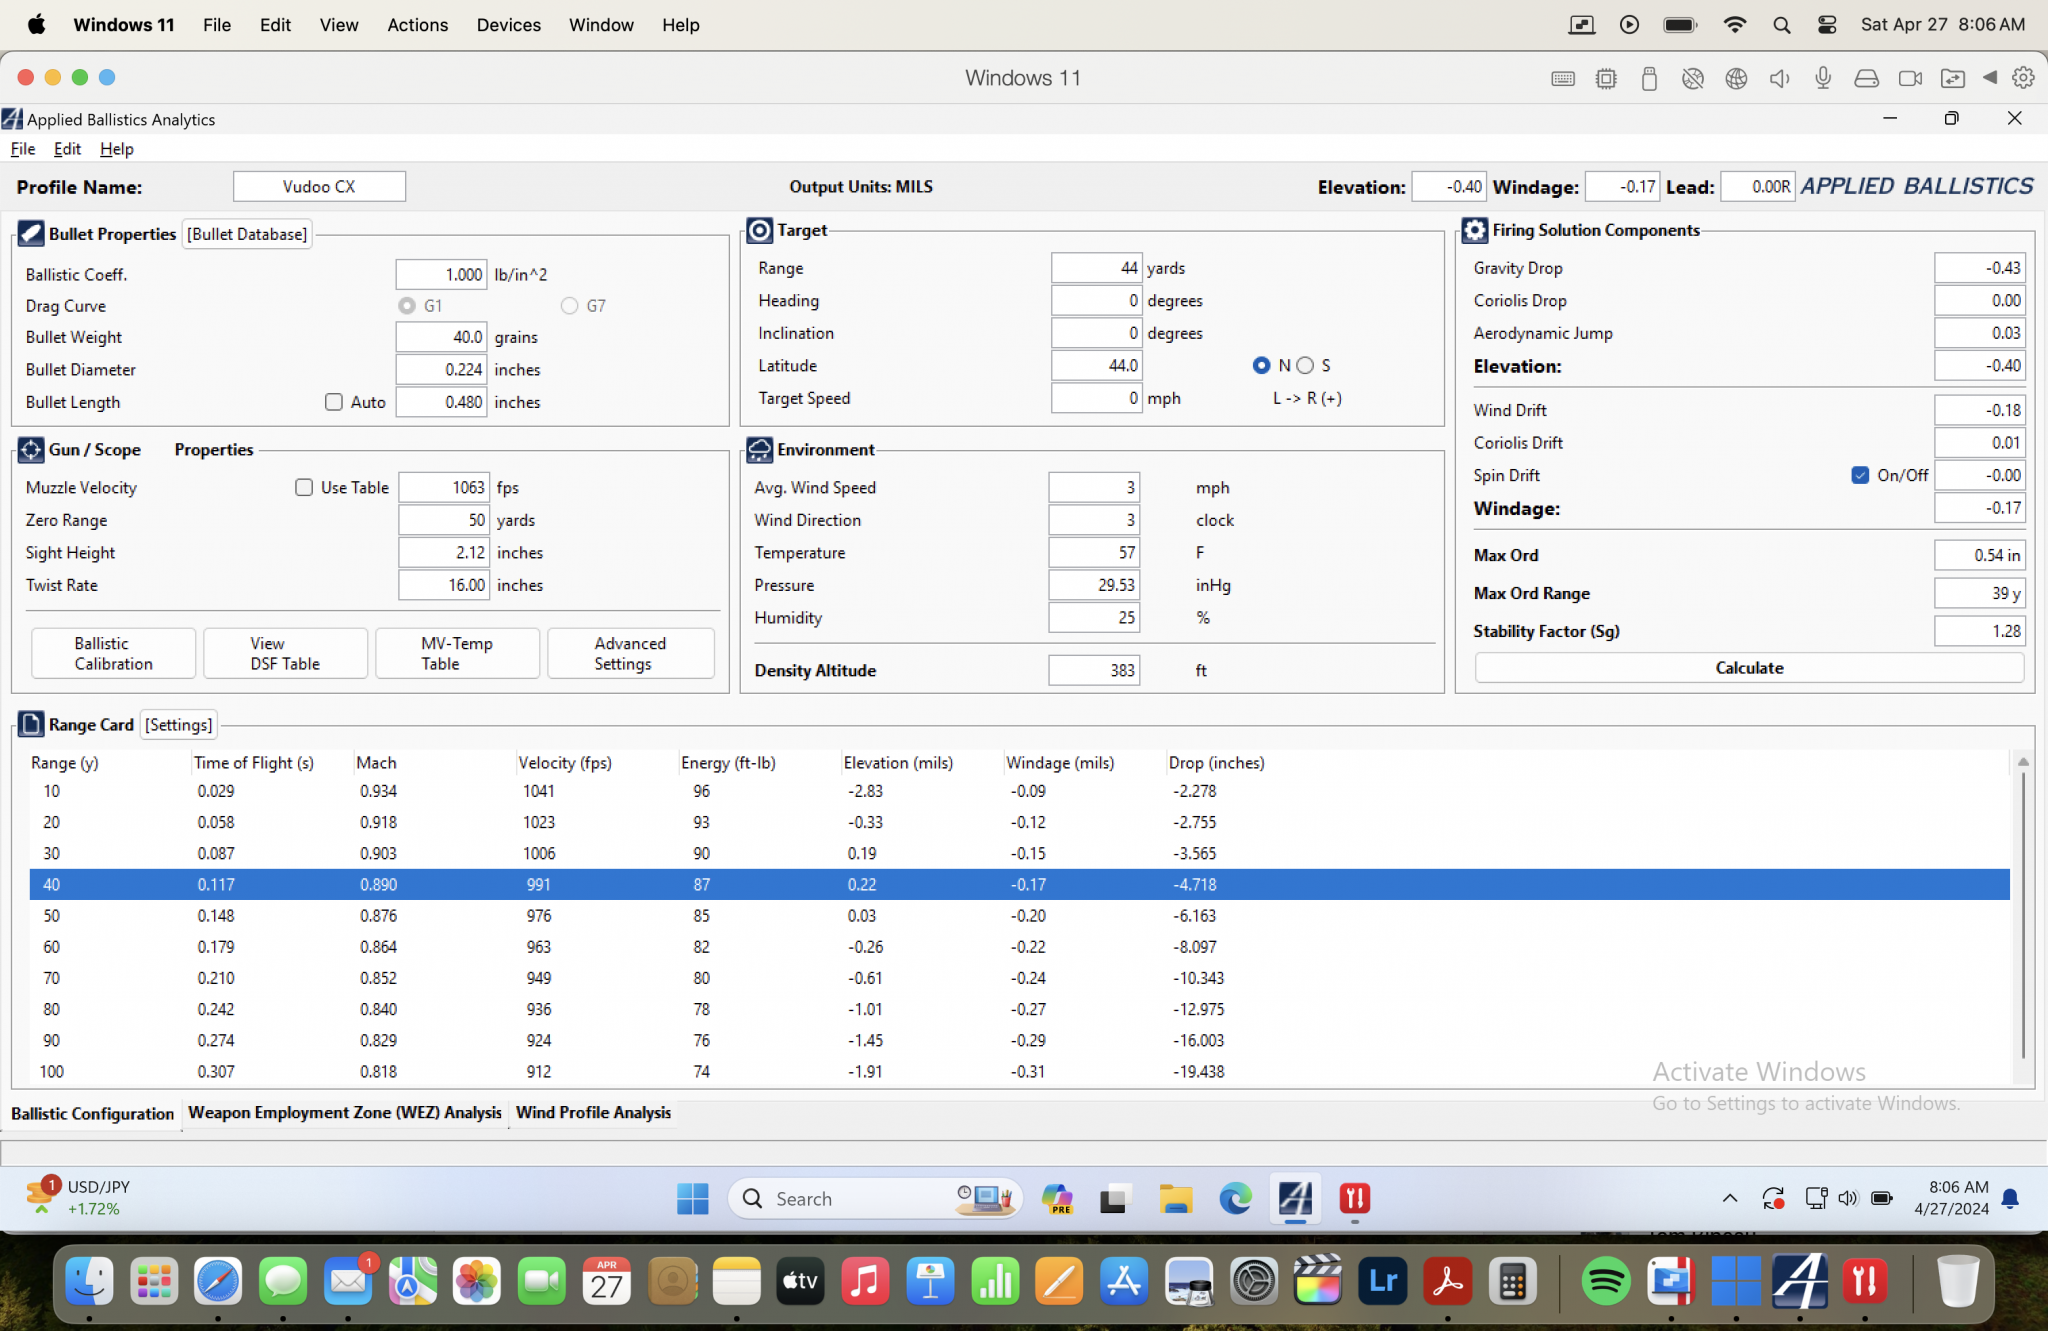Open Calculator from the macOS dock
Viewport: 2048px width, 1331px height.
click(1512, 1281)
